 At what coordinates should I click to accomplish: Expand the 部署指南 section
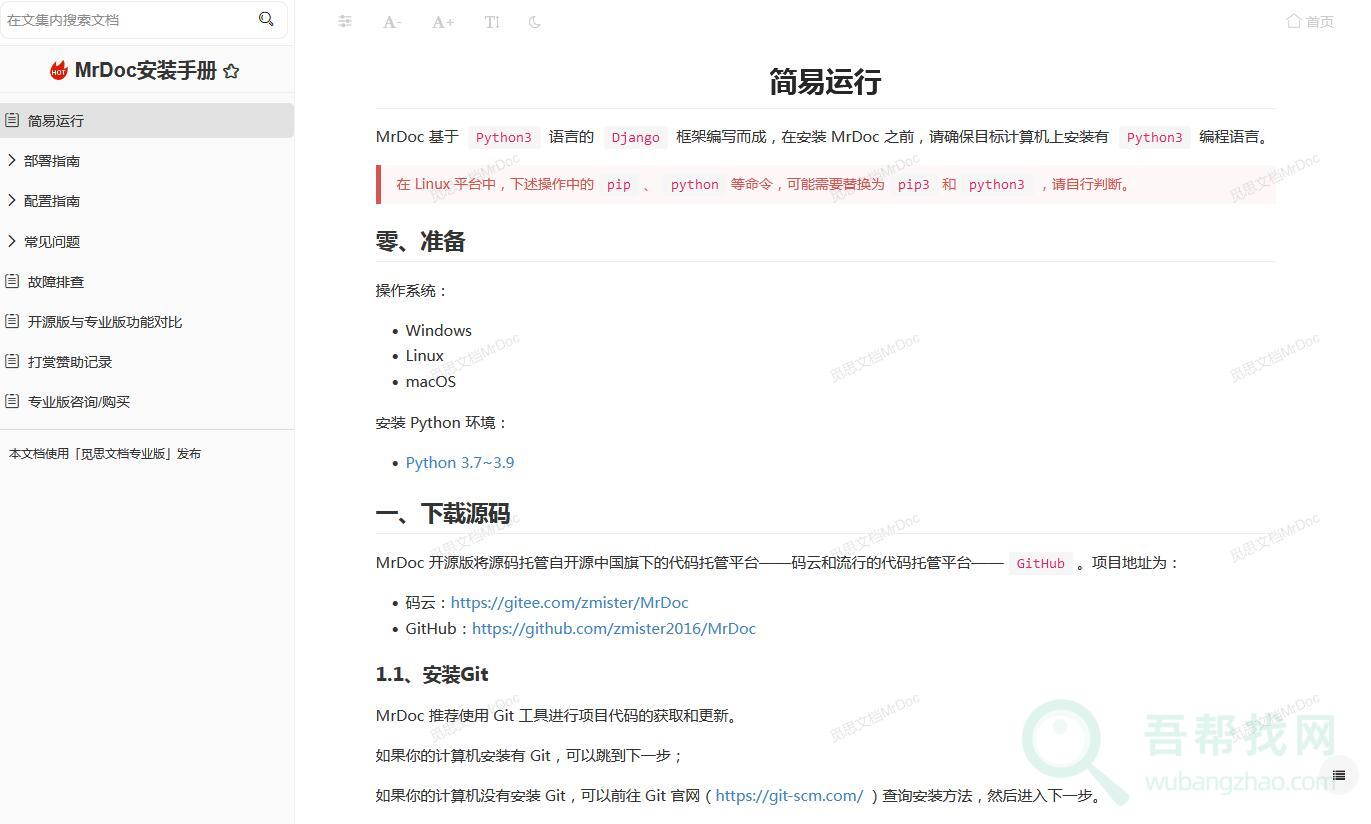click(x=12, y=160)
